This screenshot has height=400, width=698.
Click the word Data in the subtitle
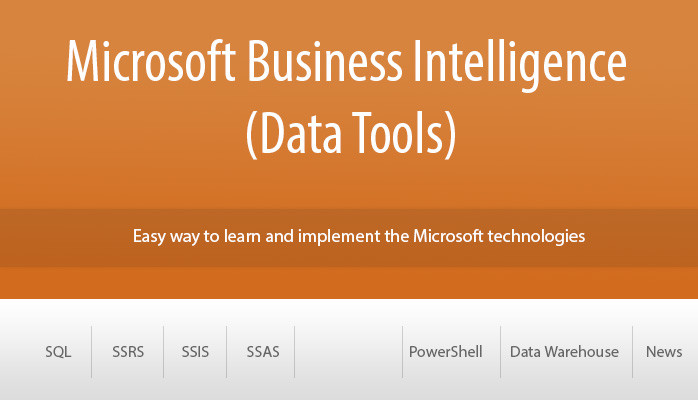tap(300, 132)
